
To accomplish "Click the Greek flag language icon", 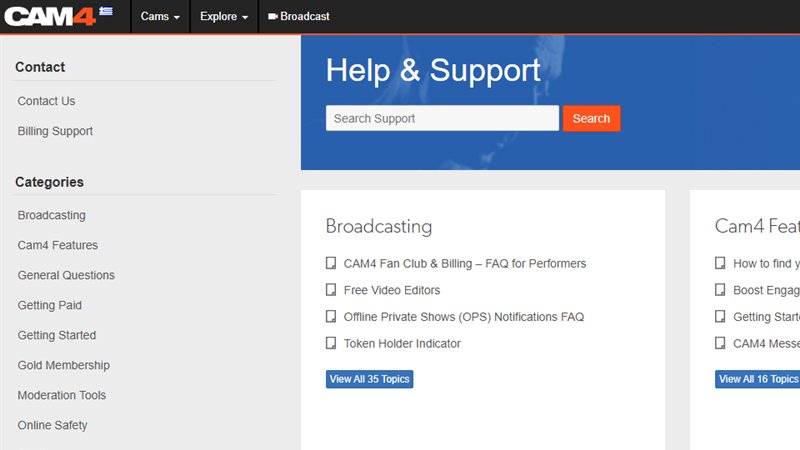I will (106, 11).
